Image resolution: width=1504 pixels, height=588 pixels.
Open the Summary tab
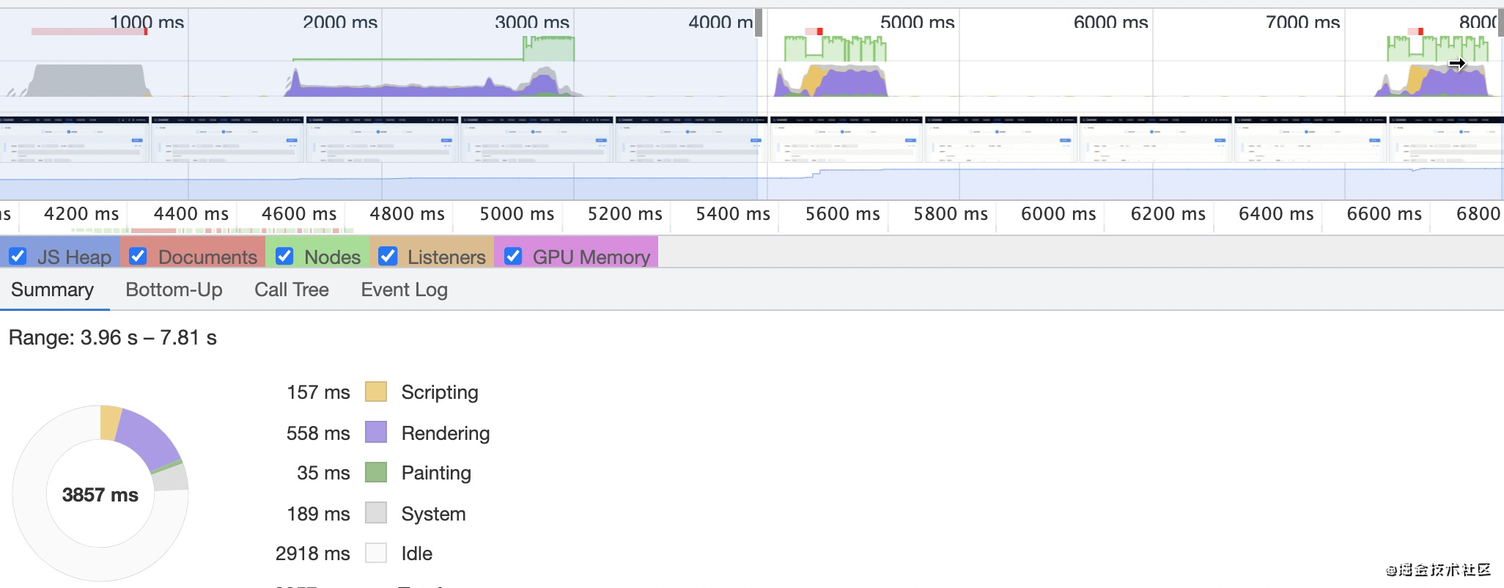pos(52,290)
